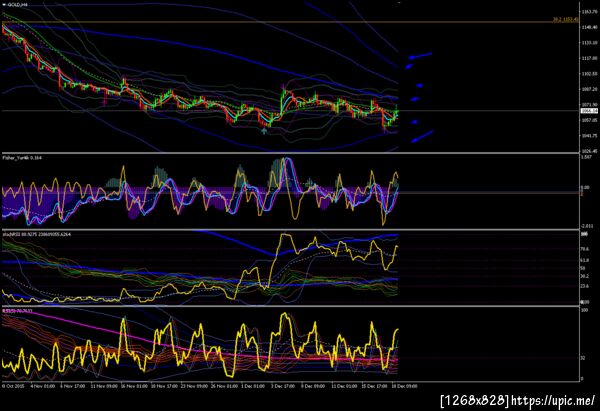This screenshot has width=600, height=411.
Task: Click the 3 Dec 17:00 time label
Action: point(283,386)
